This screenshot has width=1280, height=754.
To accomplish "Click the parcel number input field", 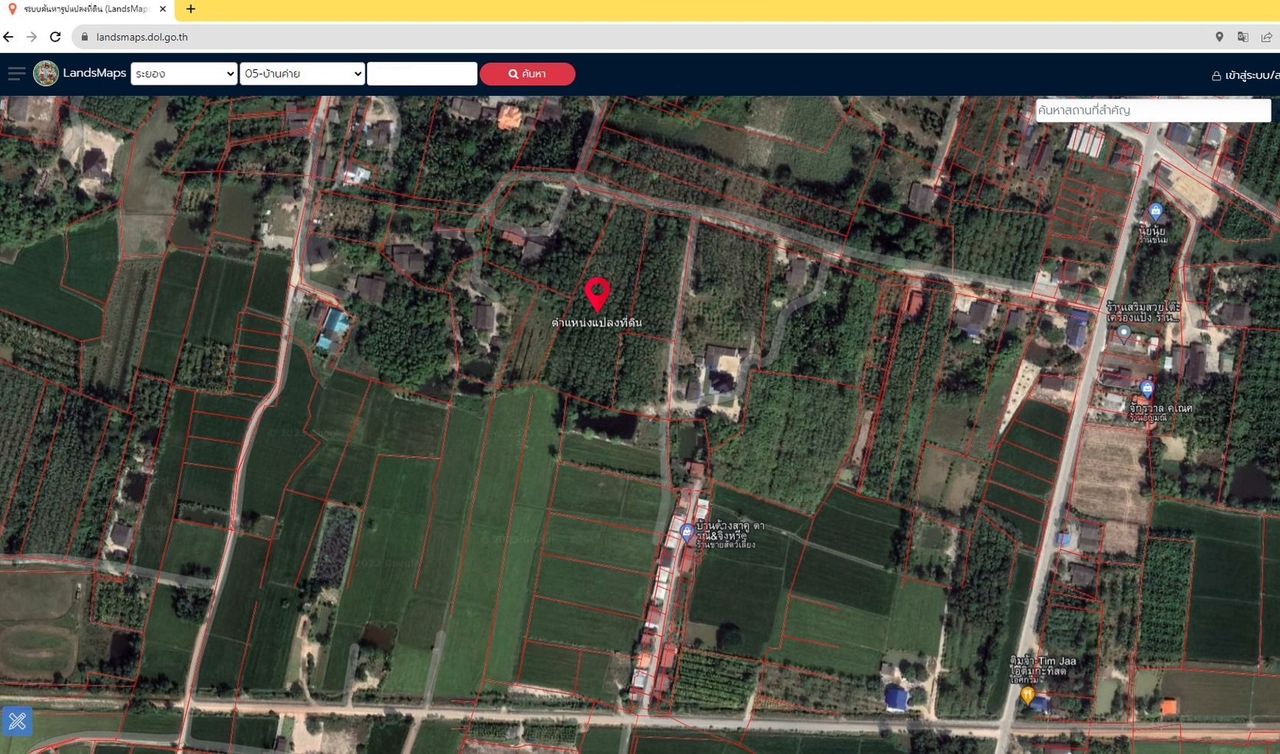I will pos(422,74).
